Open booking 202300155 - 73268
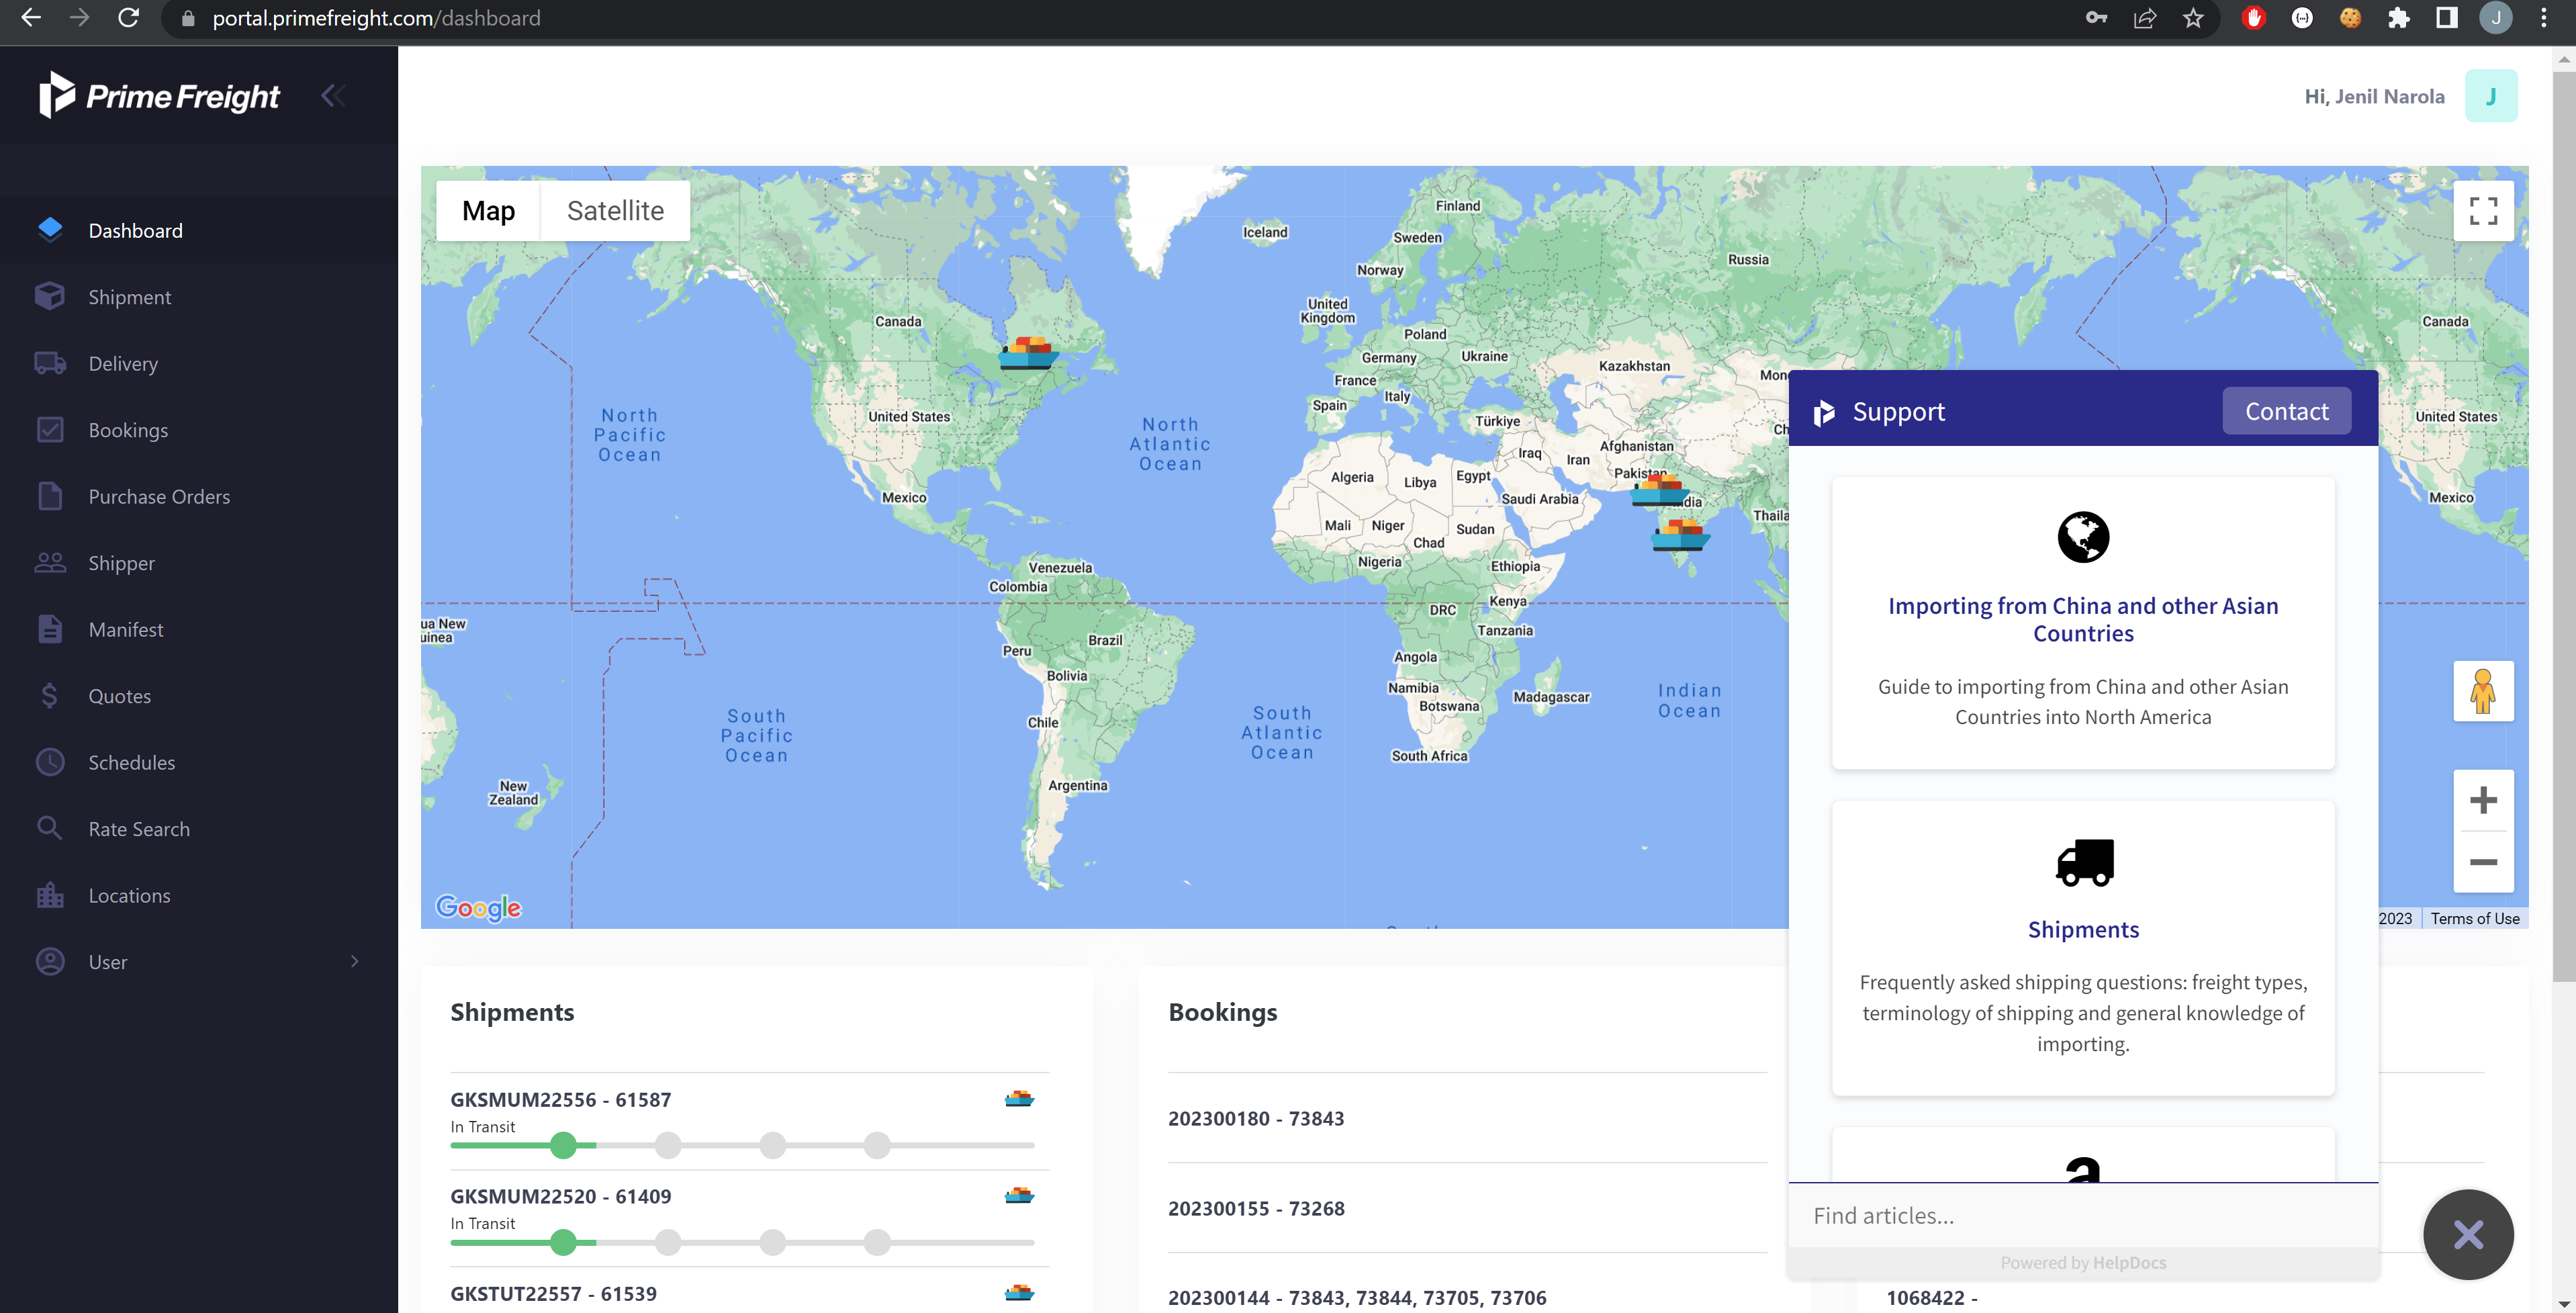 click(x=1256, y=1208)
